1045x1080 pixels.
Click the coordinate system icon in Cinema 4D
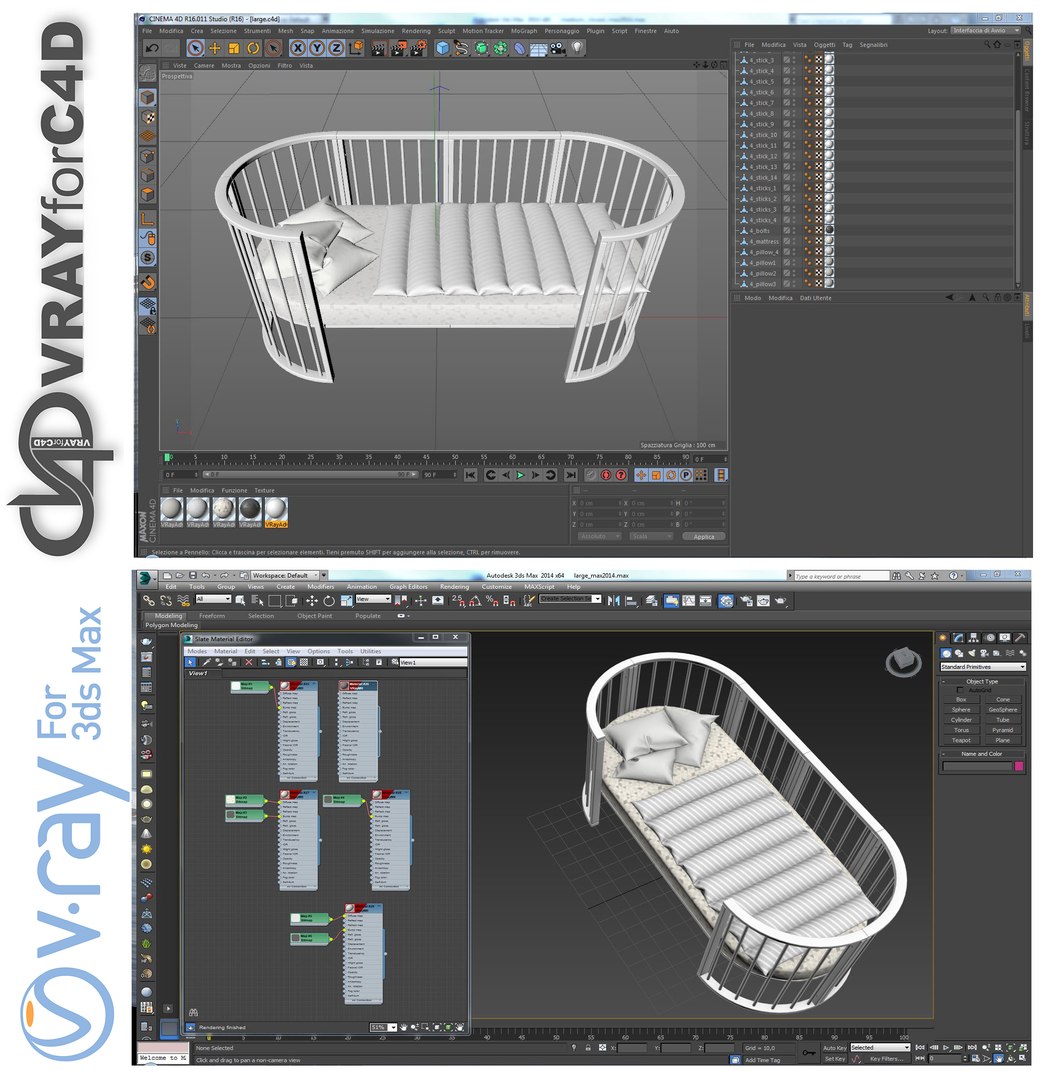click(355, 48)
